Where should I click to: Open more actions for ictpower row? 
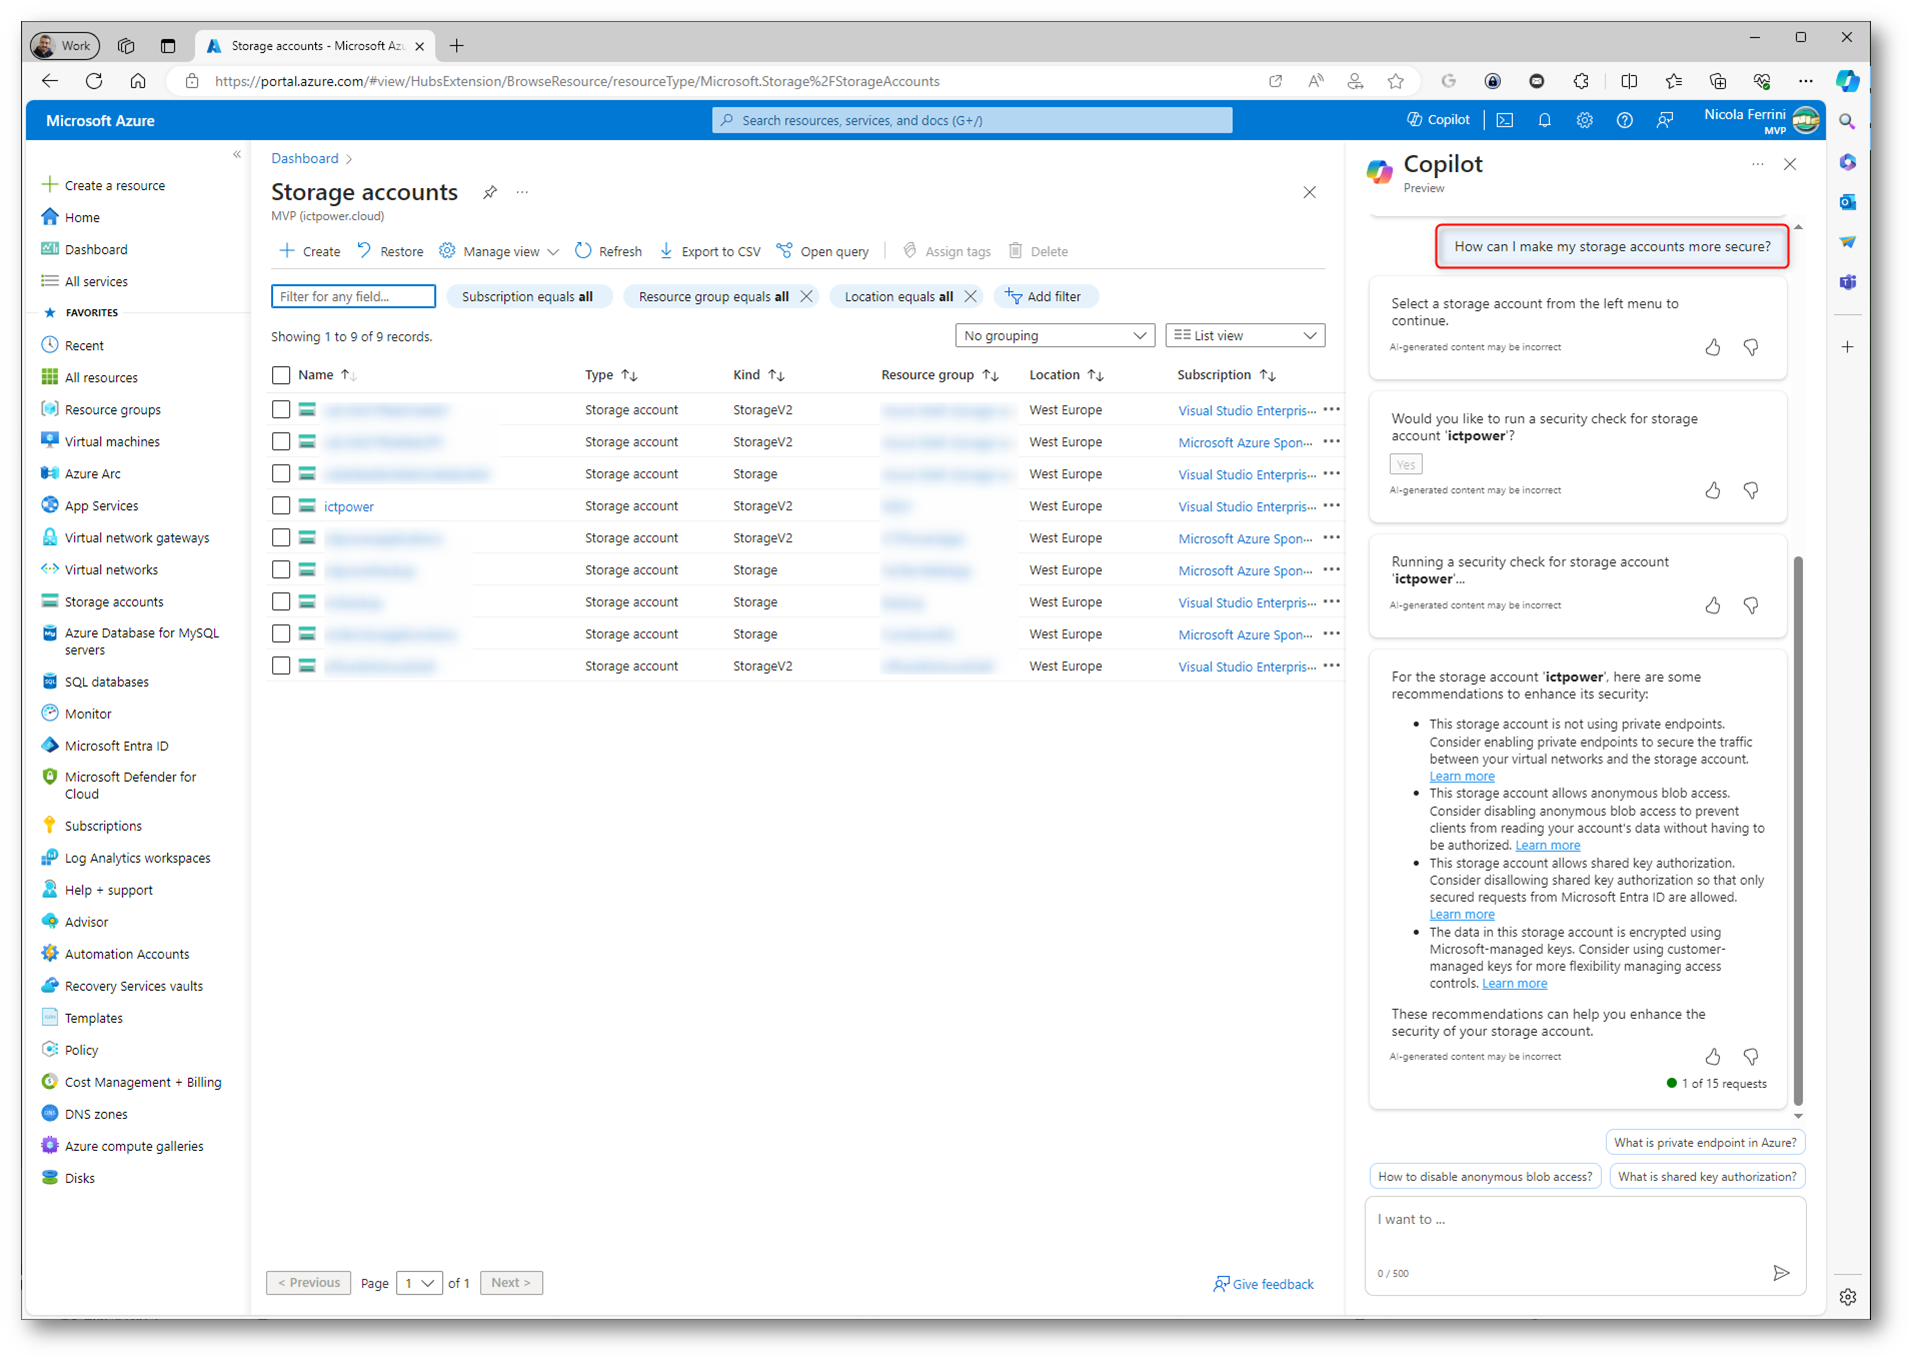point(1331,506)
